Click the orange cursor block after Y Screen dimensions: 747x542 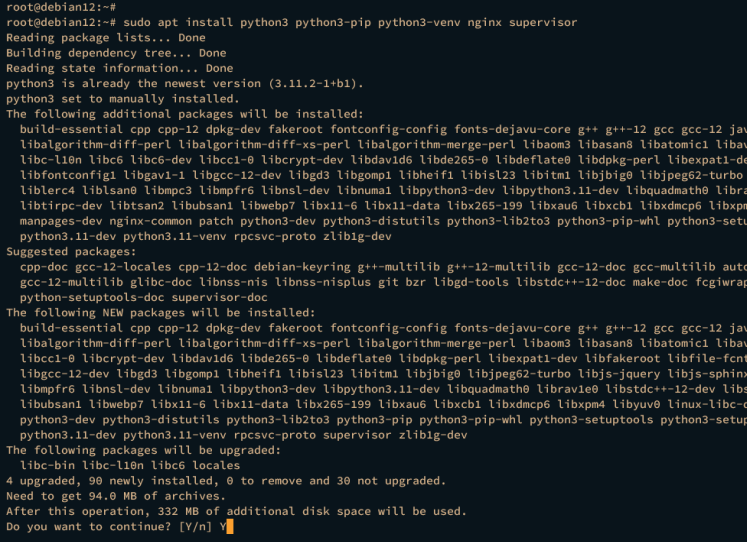pos(230,527)
